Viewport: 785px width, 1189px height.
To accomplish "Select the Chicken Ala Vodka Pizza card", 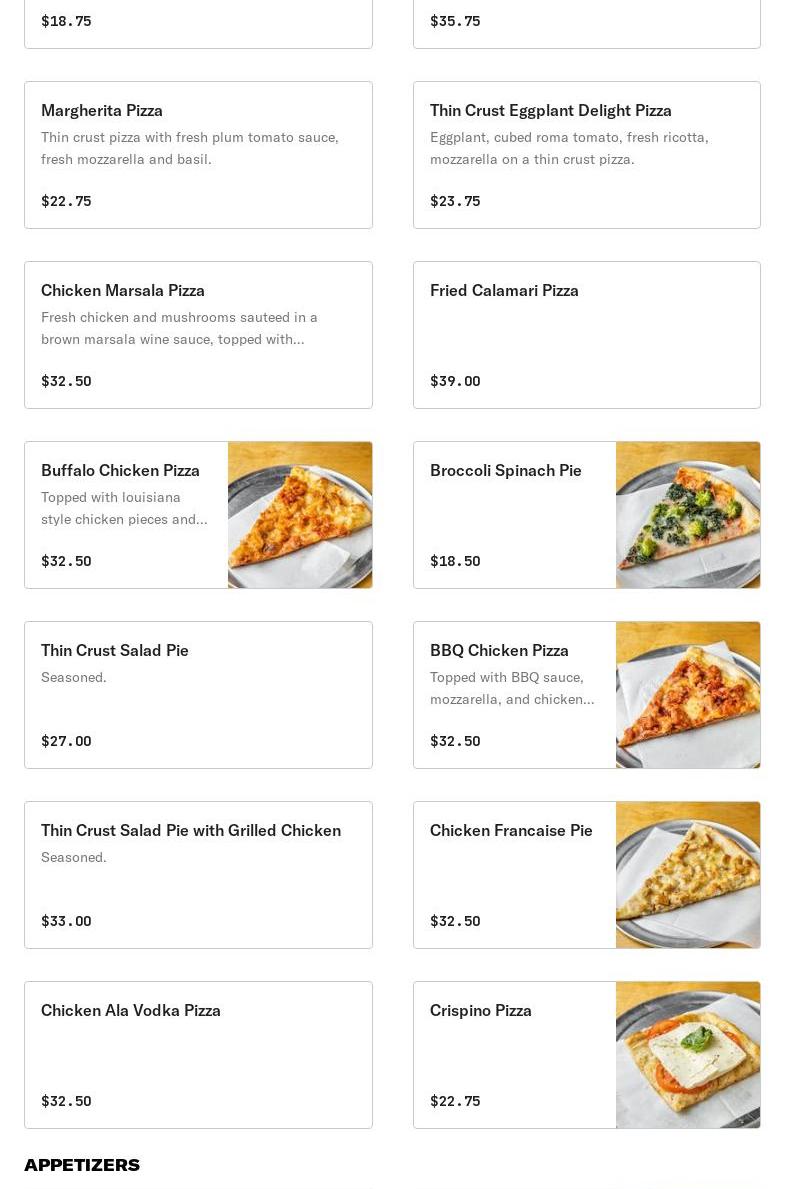I will 198,1055.
